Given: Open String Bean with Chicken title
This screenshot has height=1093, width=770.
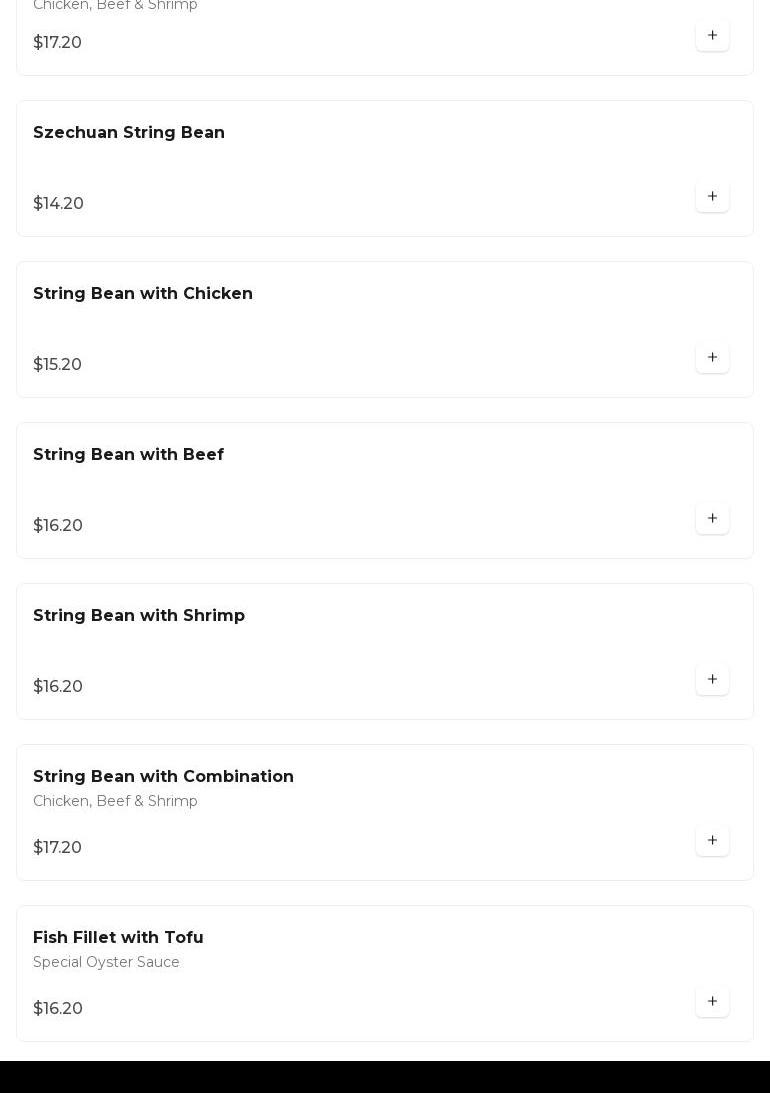Looking at the screenshot, I should 143,294.
